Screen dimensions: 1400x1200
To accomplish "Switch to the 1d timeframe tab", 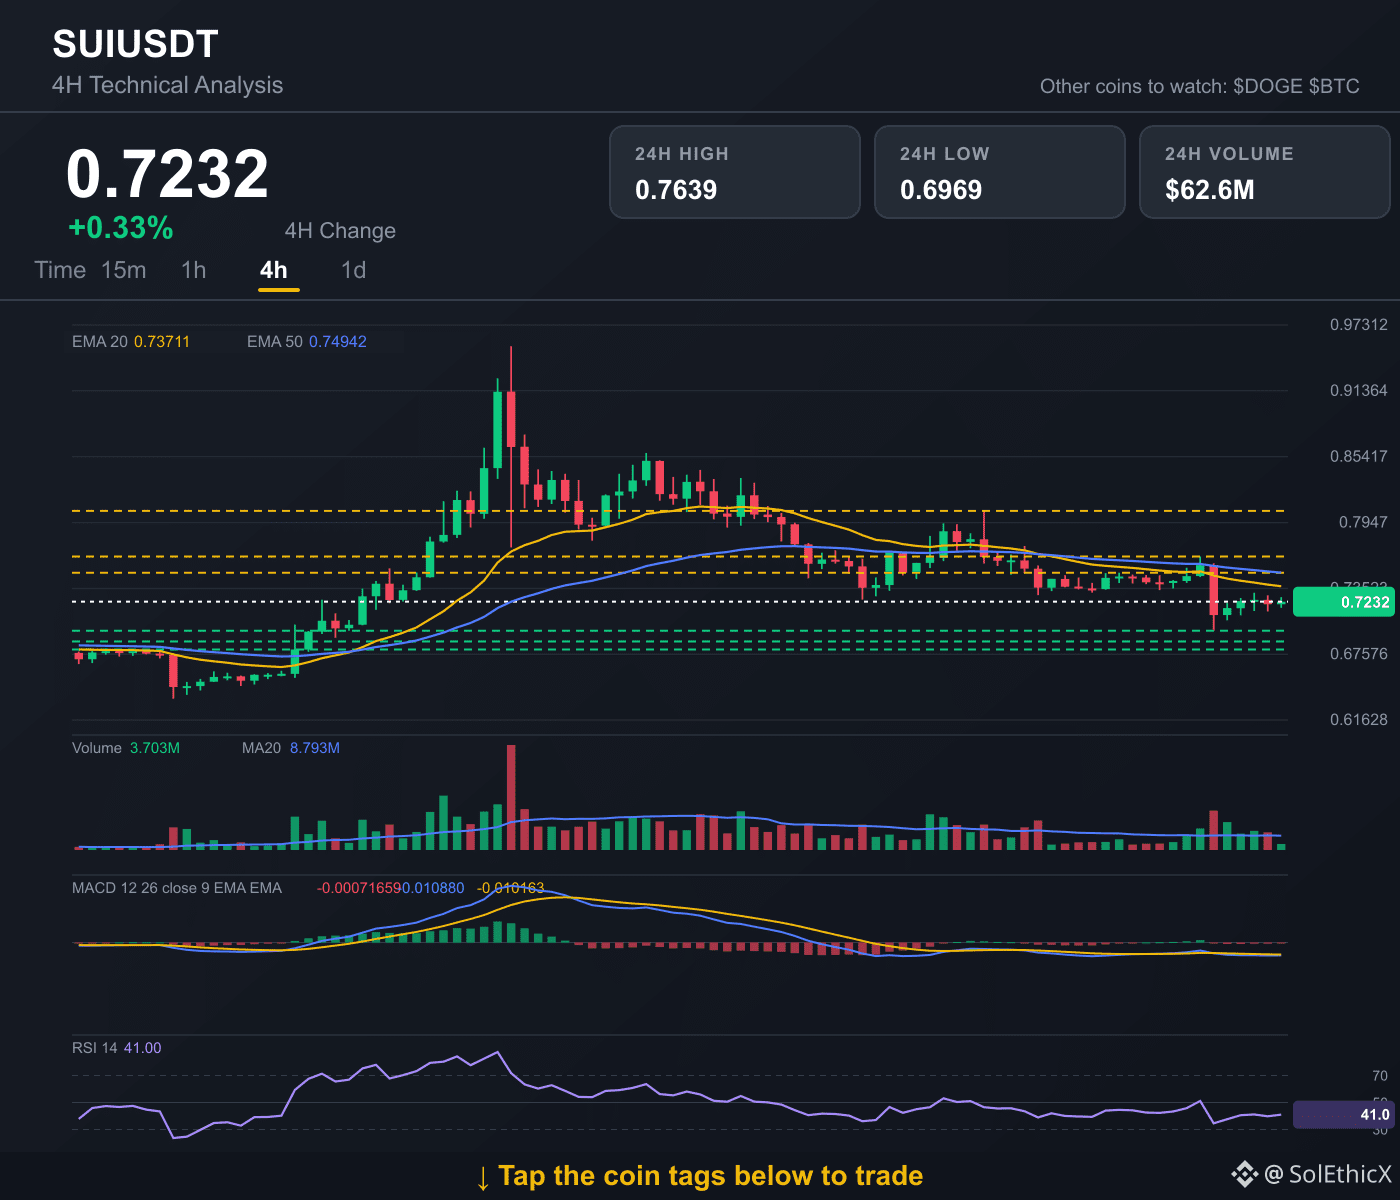I will coord(354,270).
